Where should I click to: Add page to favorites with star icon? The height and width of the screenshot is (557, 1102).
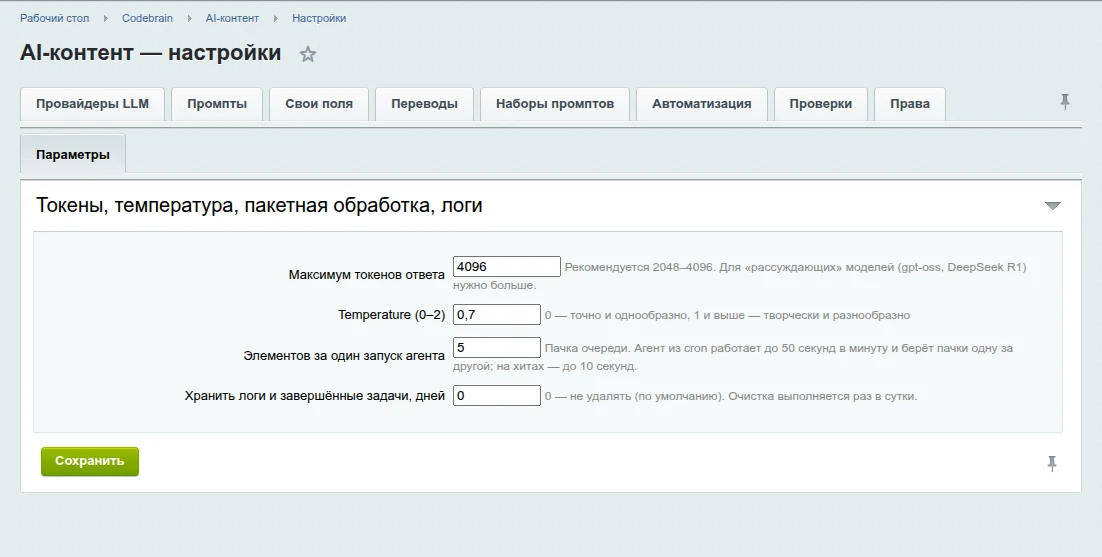point(308,54)
